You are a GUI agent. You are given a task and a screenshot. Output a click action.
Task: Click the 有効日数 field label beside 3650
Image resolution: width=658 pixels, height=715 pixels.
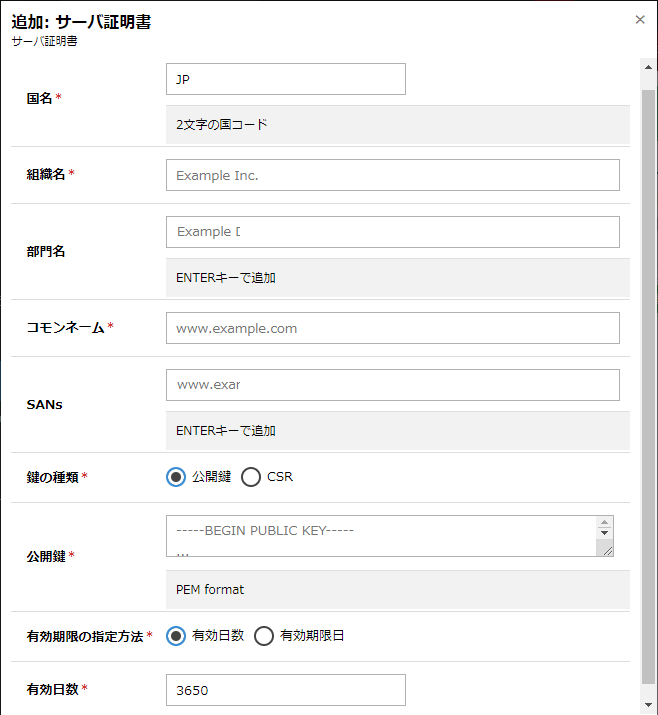(x=52, y=689)
